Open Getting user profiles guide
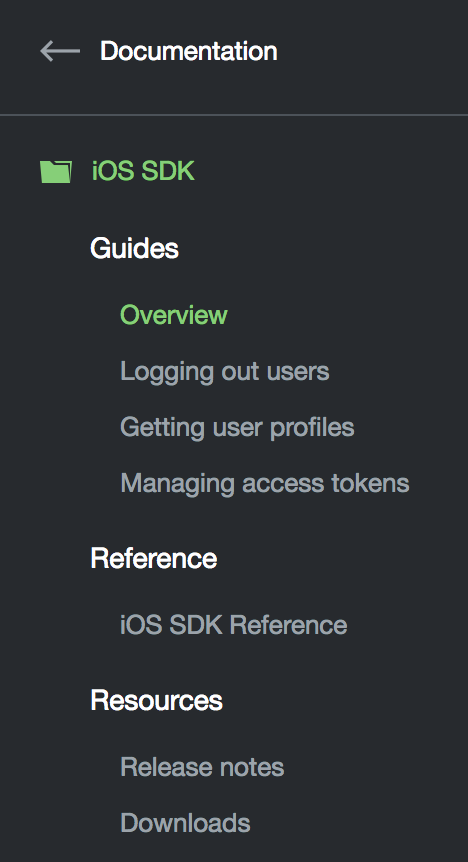The image size is (468, 862). [x=237, y=428]
